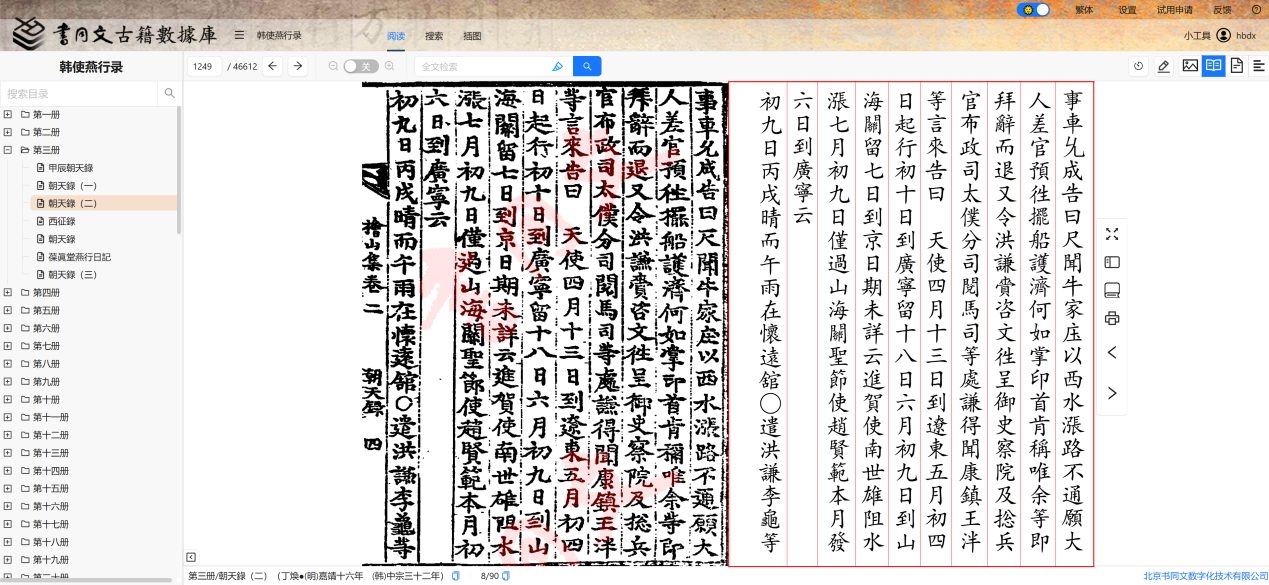Select the text-only document view icon
This screenshot has width=1269, height=585.
pyautogui.click(x=1237, y=66)
